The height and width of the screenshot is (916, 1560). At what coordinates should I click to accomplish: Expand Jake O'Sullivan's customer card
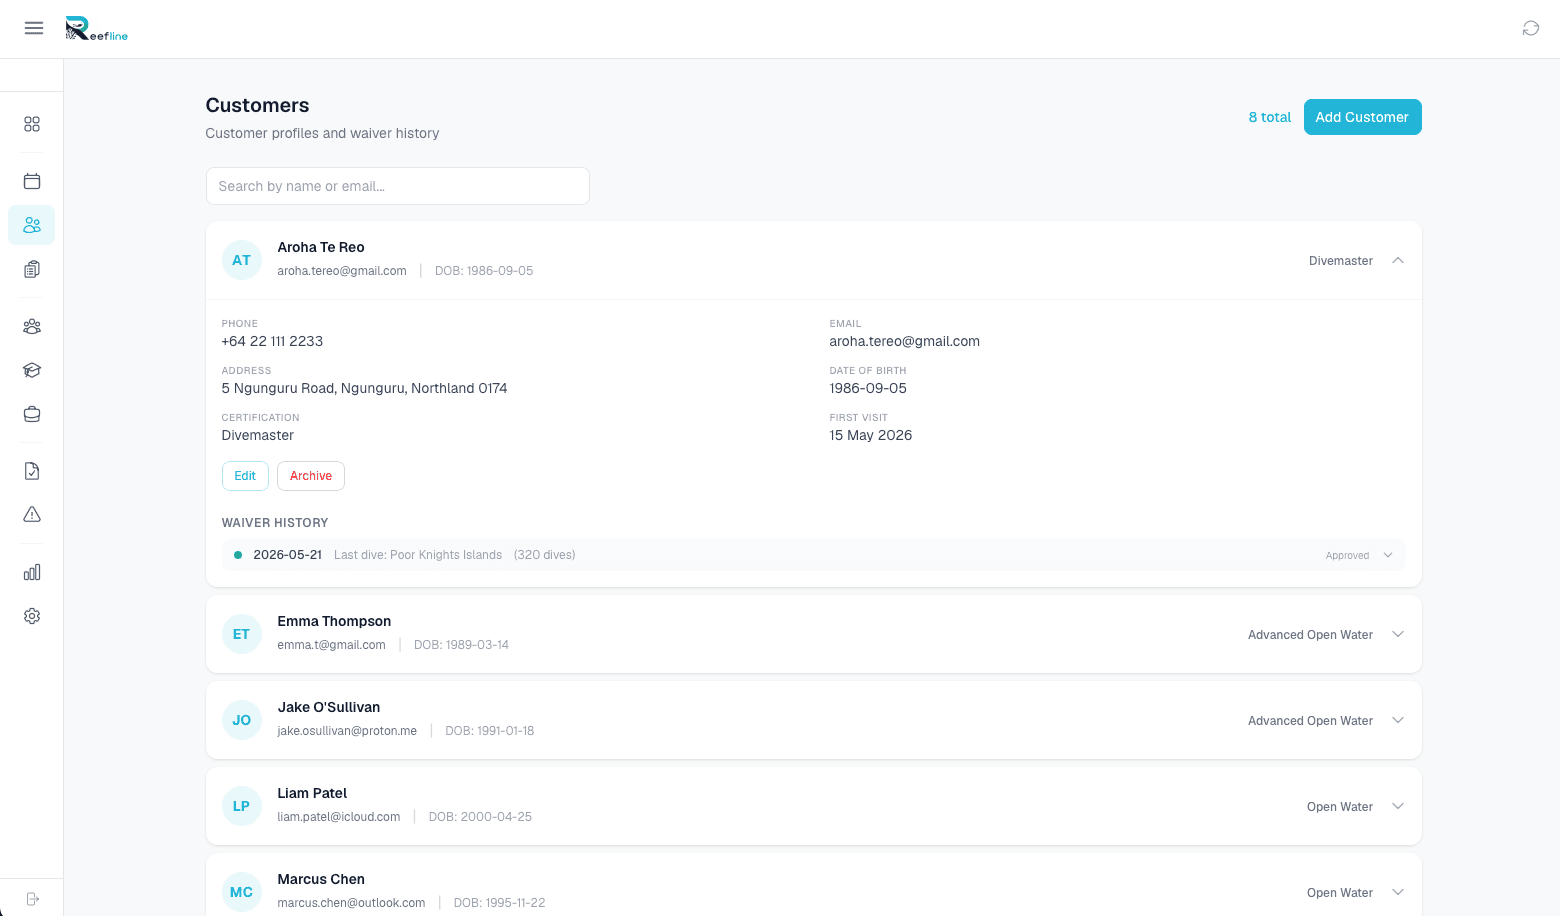pyautogui.click(x=1398, y=720)
